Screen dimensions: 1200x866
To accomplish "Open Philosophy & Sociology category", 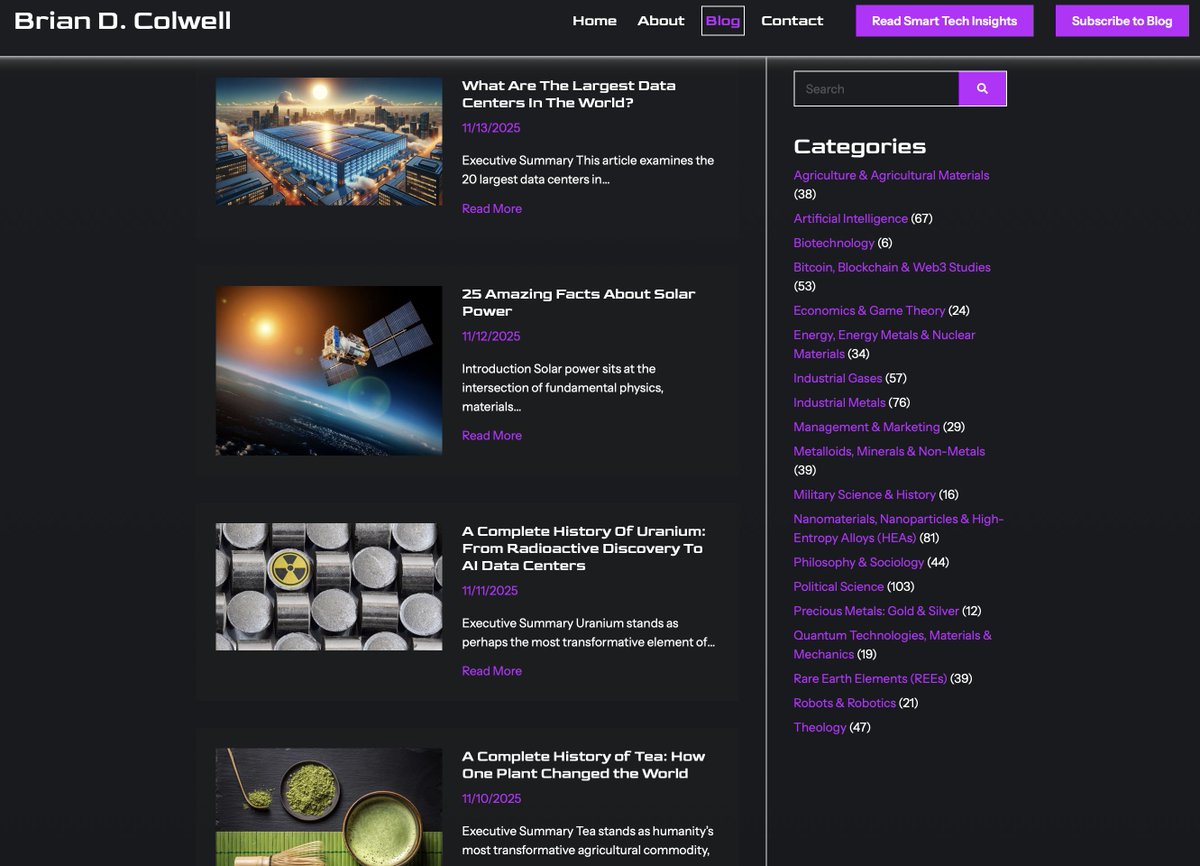I will 858,563.
